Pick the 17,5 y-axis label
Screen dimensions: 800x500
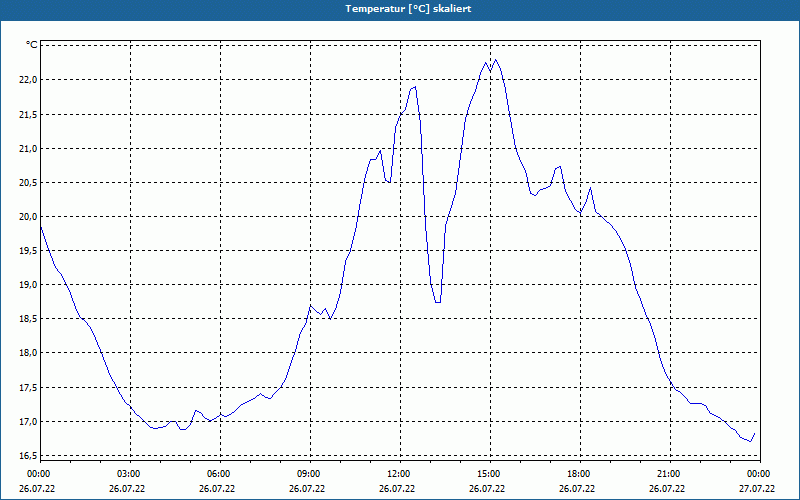(29, 388)
